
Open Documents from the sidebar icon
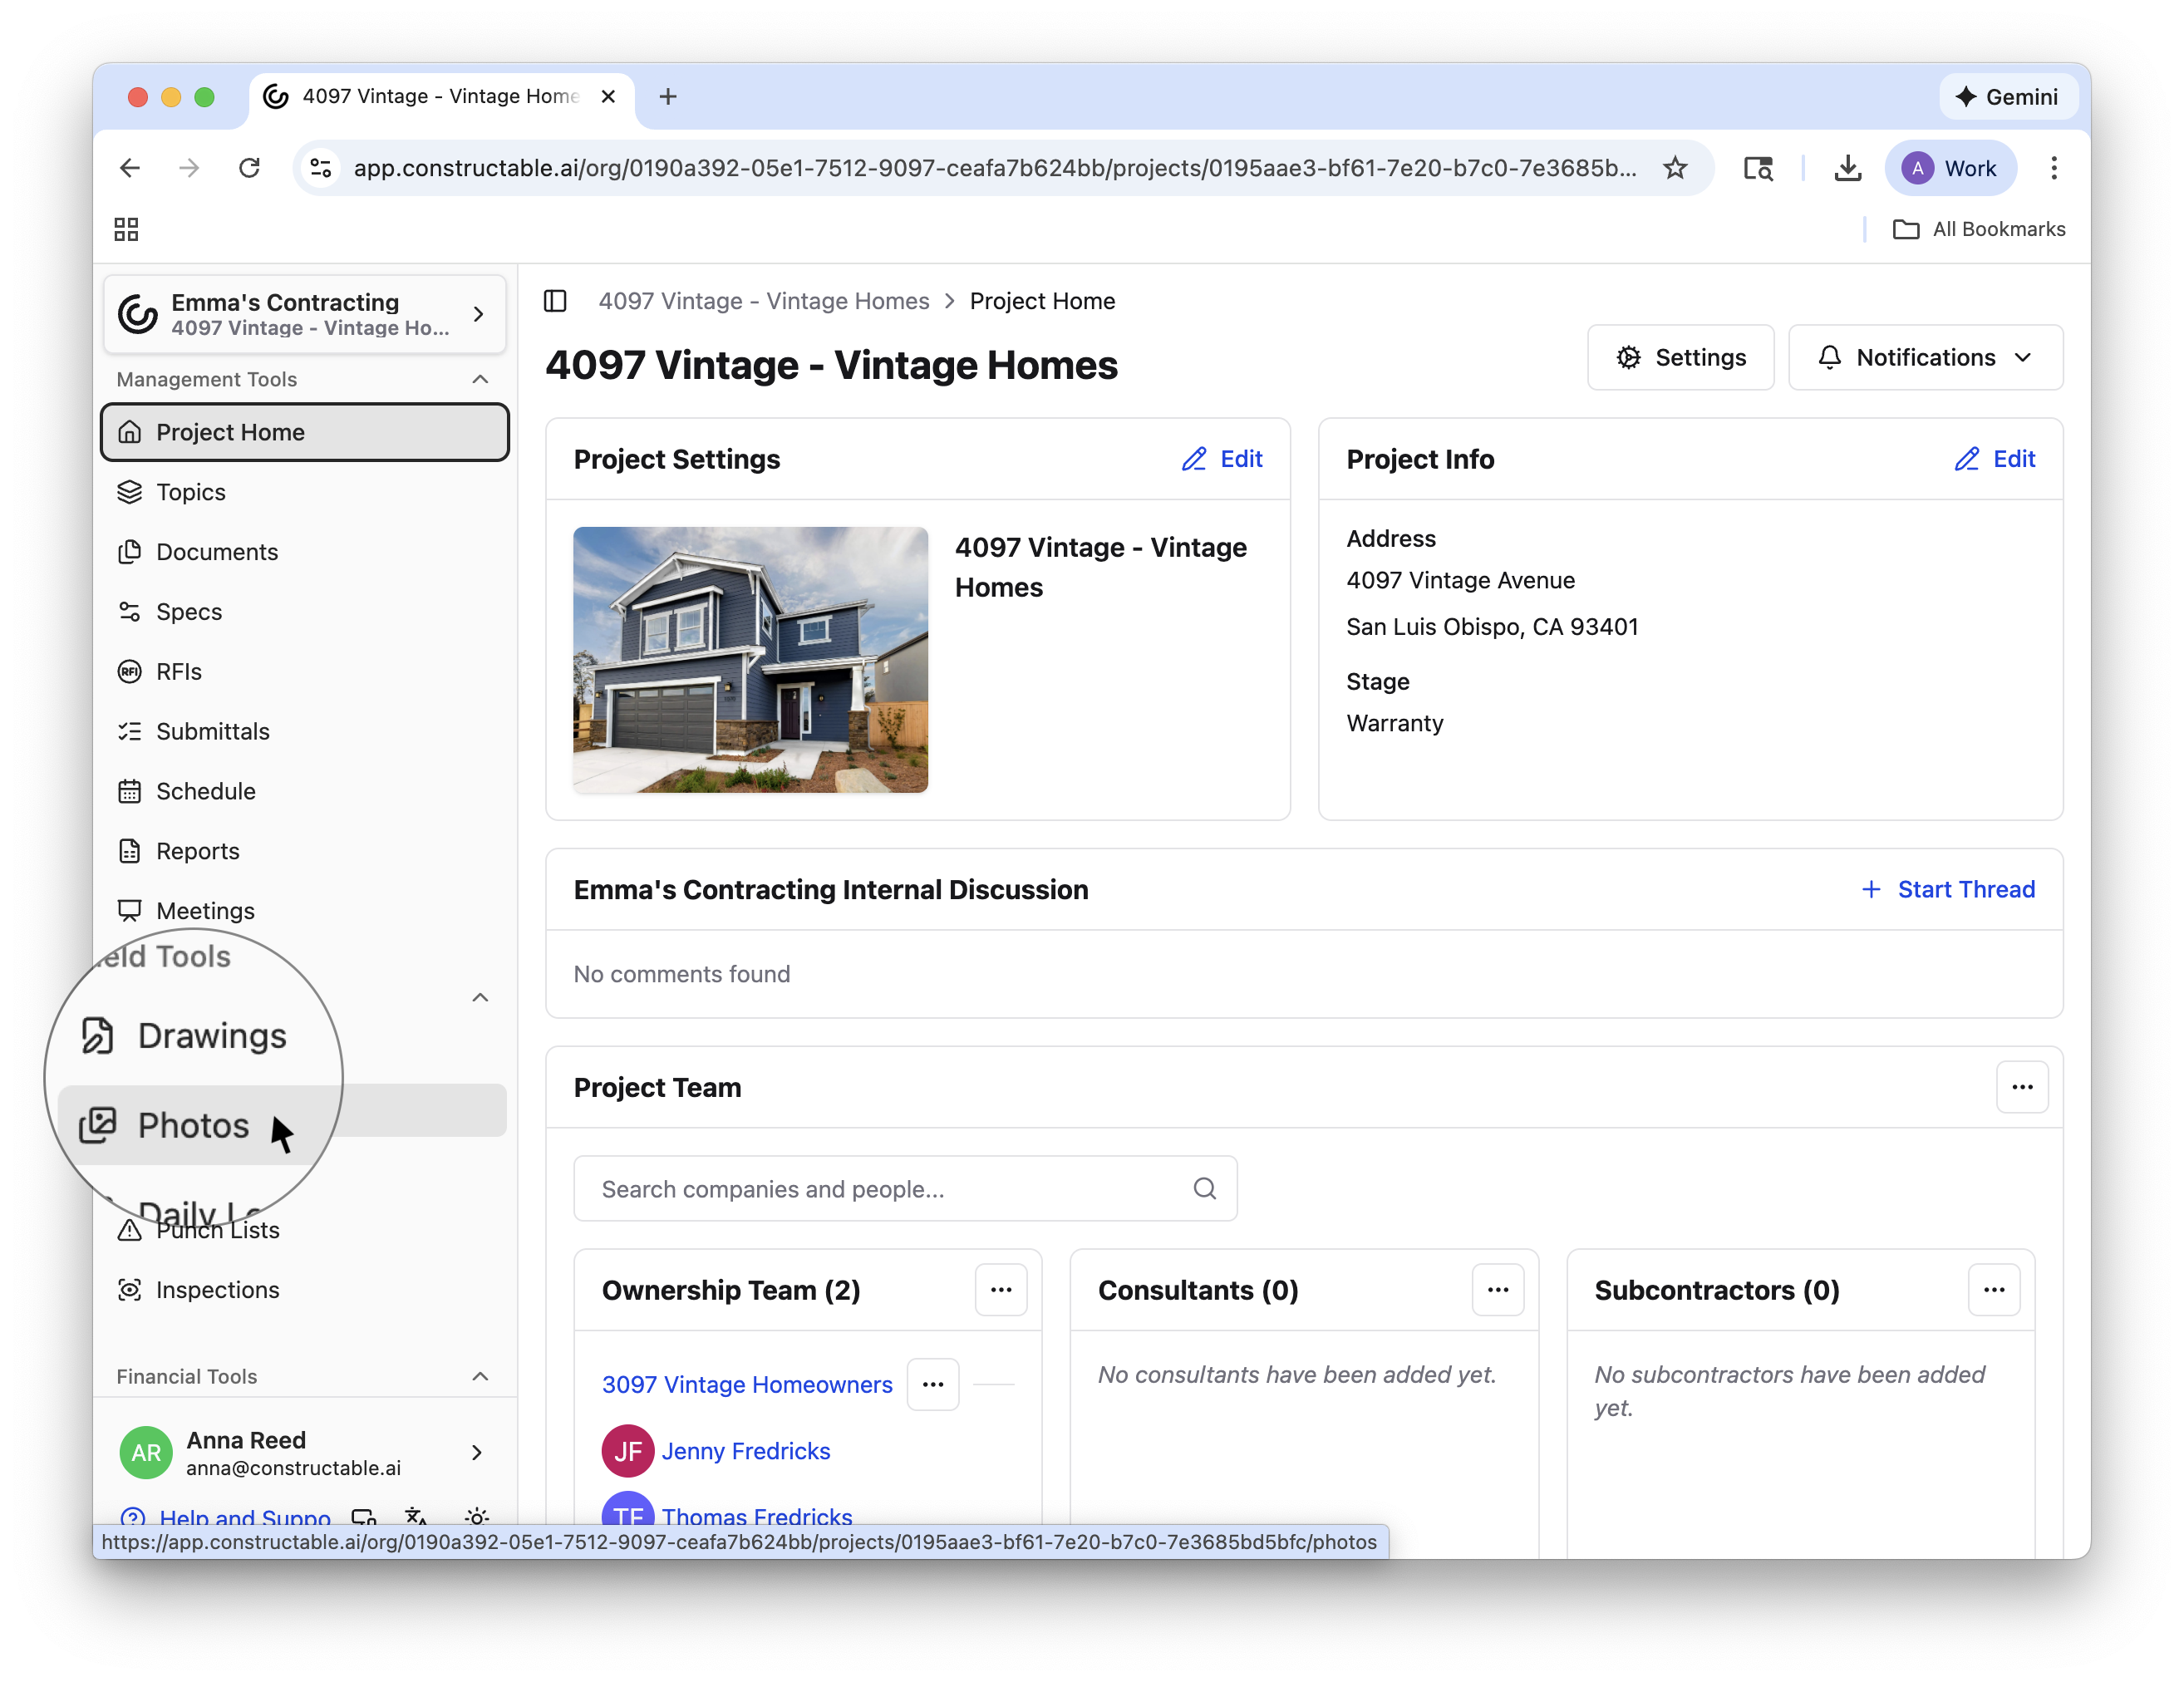click(x=129, y=552)
